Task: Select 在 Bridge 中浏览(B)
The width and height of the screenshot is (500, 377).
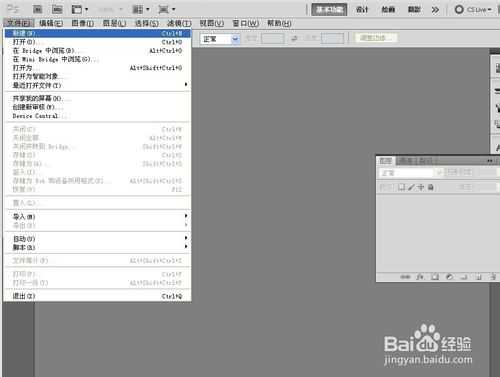Action: pyautogui.click(x=97, y=51)
